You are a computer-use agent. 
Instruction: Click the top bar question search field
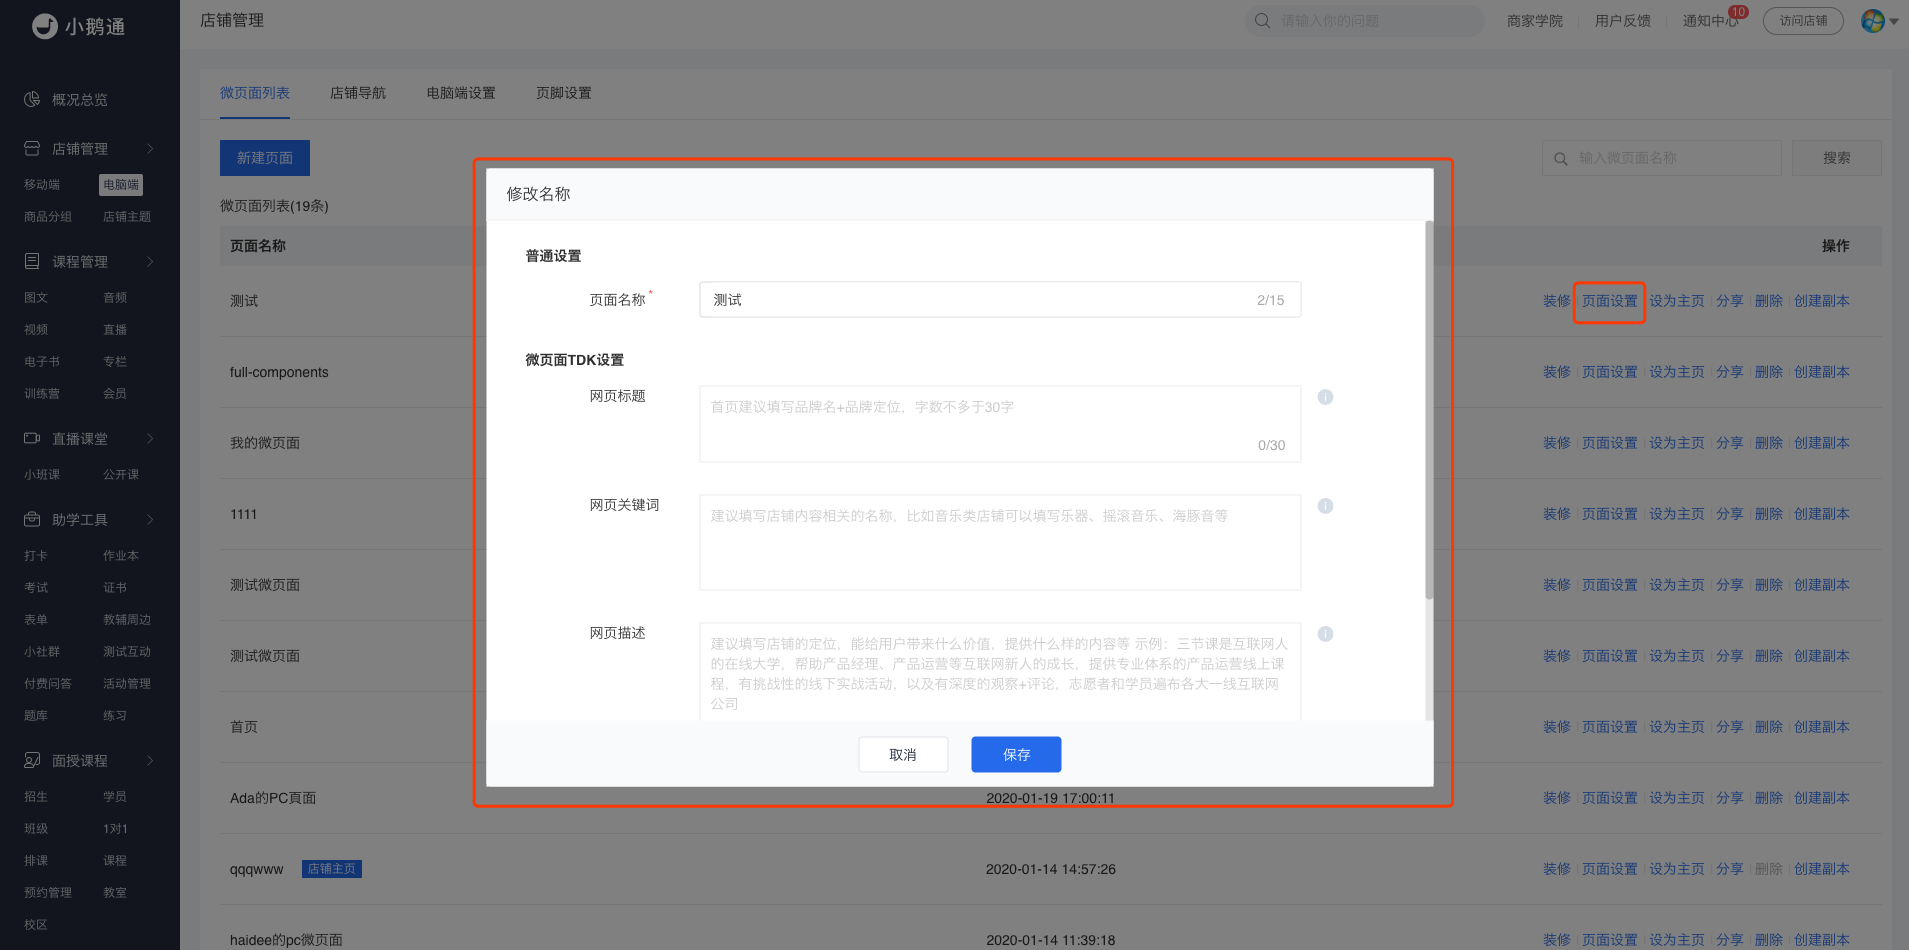pyautogui.click(x=1365, y=21)
